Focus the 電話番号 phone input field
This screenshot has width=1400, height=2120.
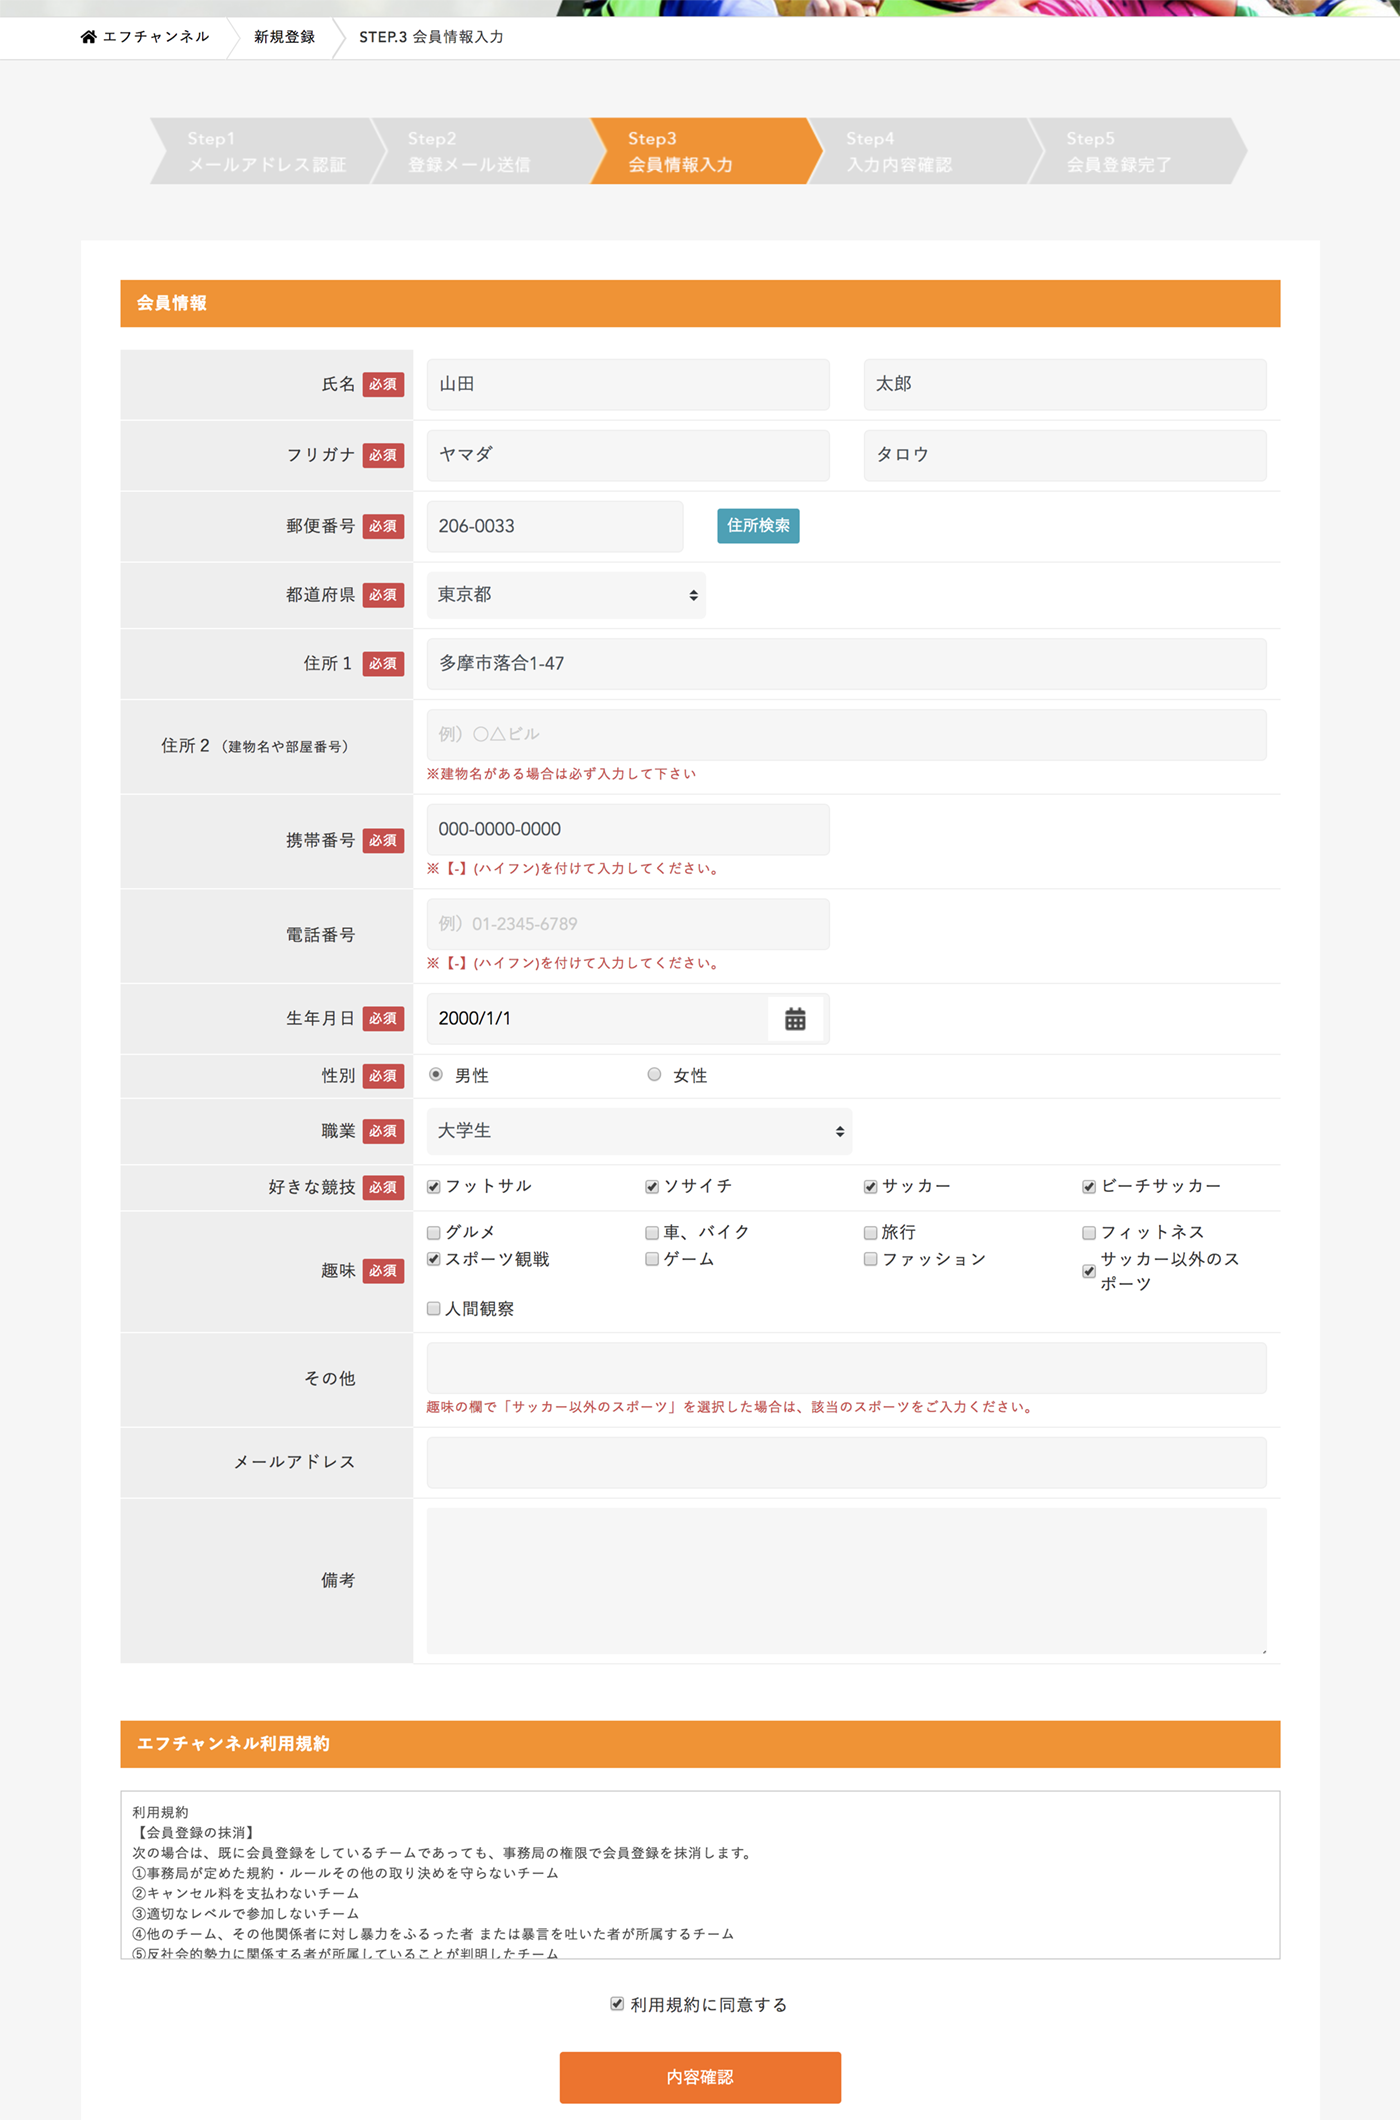tap(627, 924)
